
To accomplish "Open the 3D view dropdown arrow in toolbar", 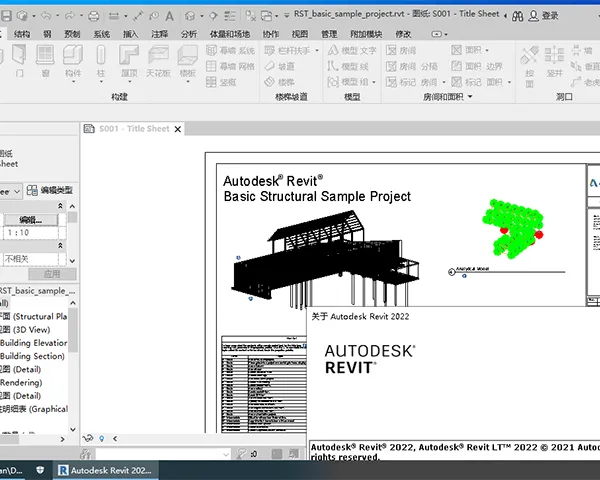I will tap(202, 16).
